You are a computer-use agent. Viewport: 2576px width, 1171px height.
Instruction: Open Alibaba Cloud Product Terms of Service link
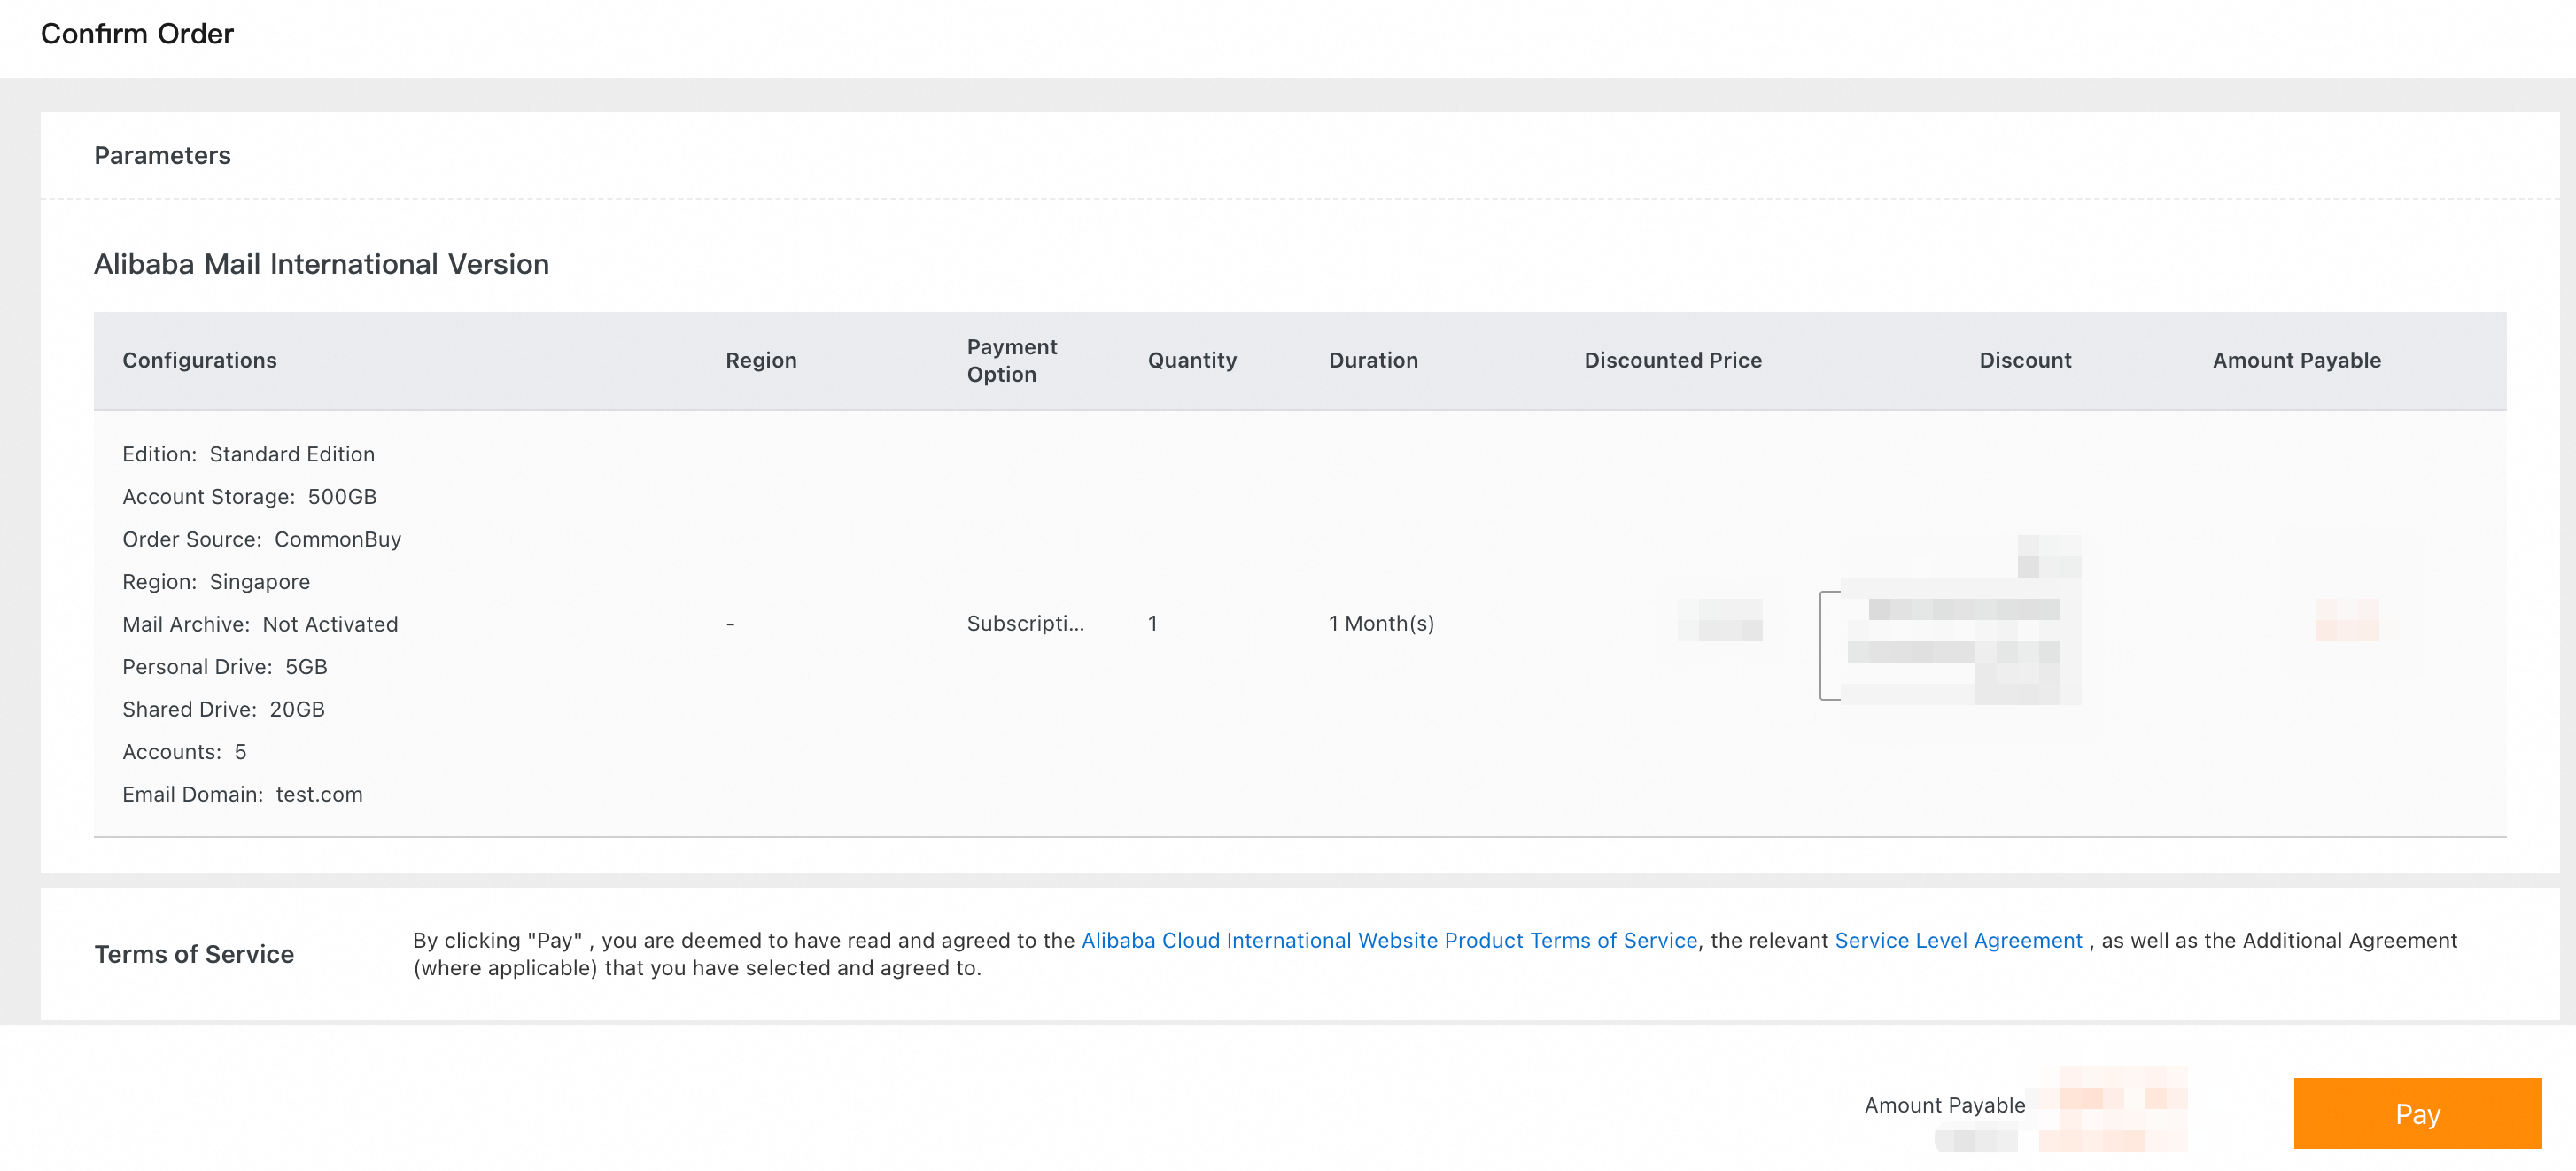point(1388,940)
